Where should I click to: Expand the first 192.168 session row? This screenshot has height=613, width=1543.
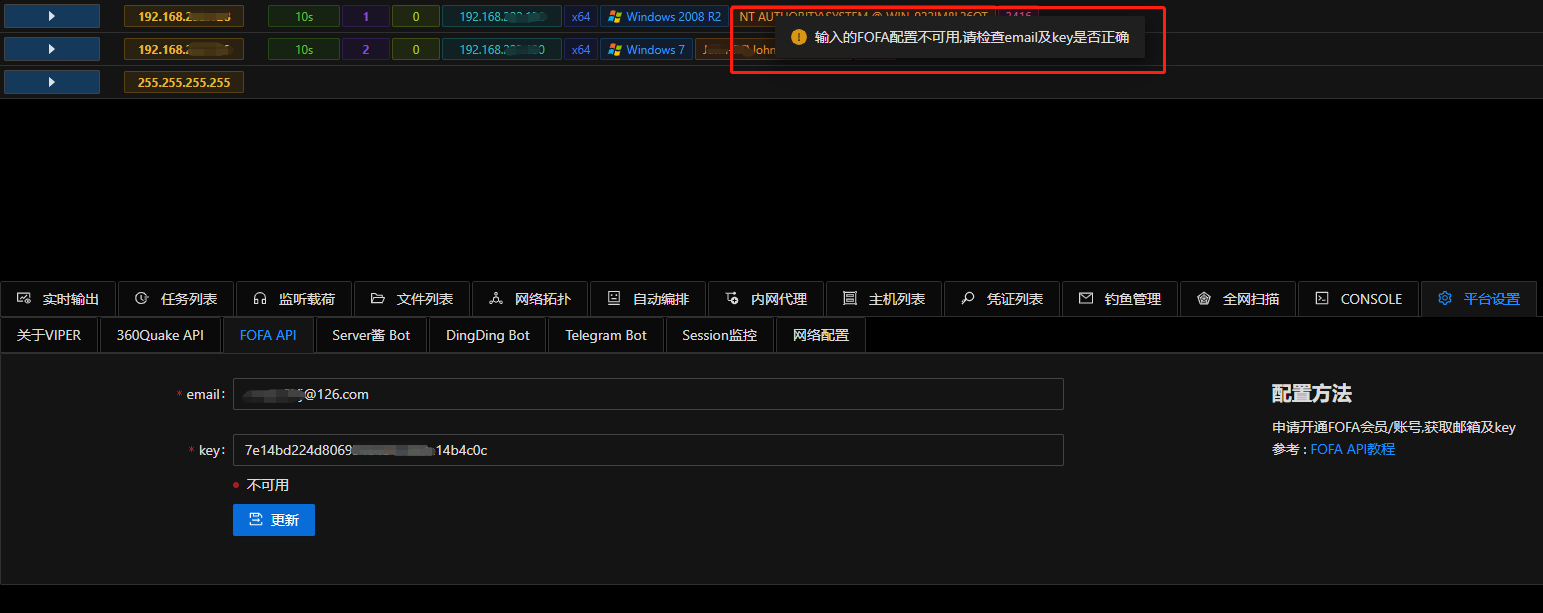[x=51, y=15]
